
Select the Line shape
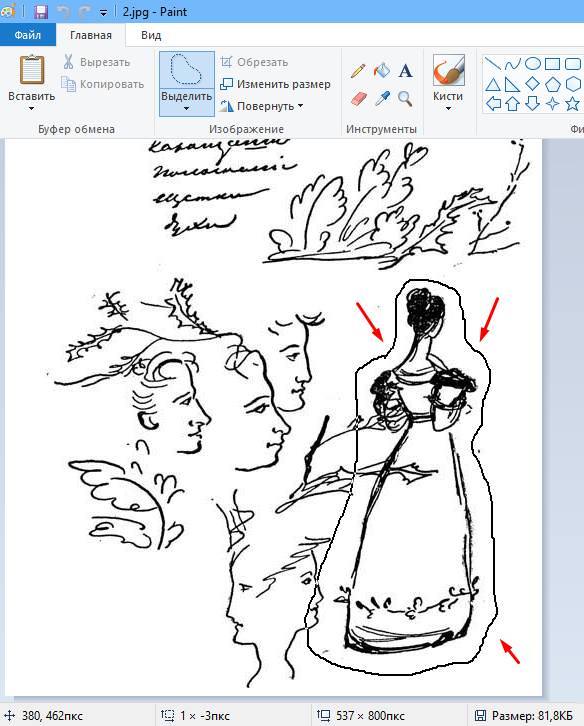493,63
